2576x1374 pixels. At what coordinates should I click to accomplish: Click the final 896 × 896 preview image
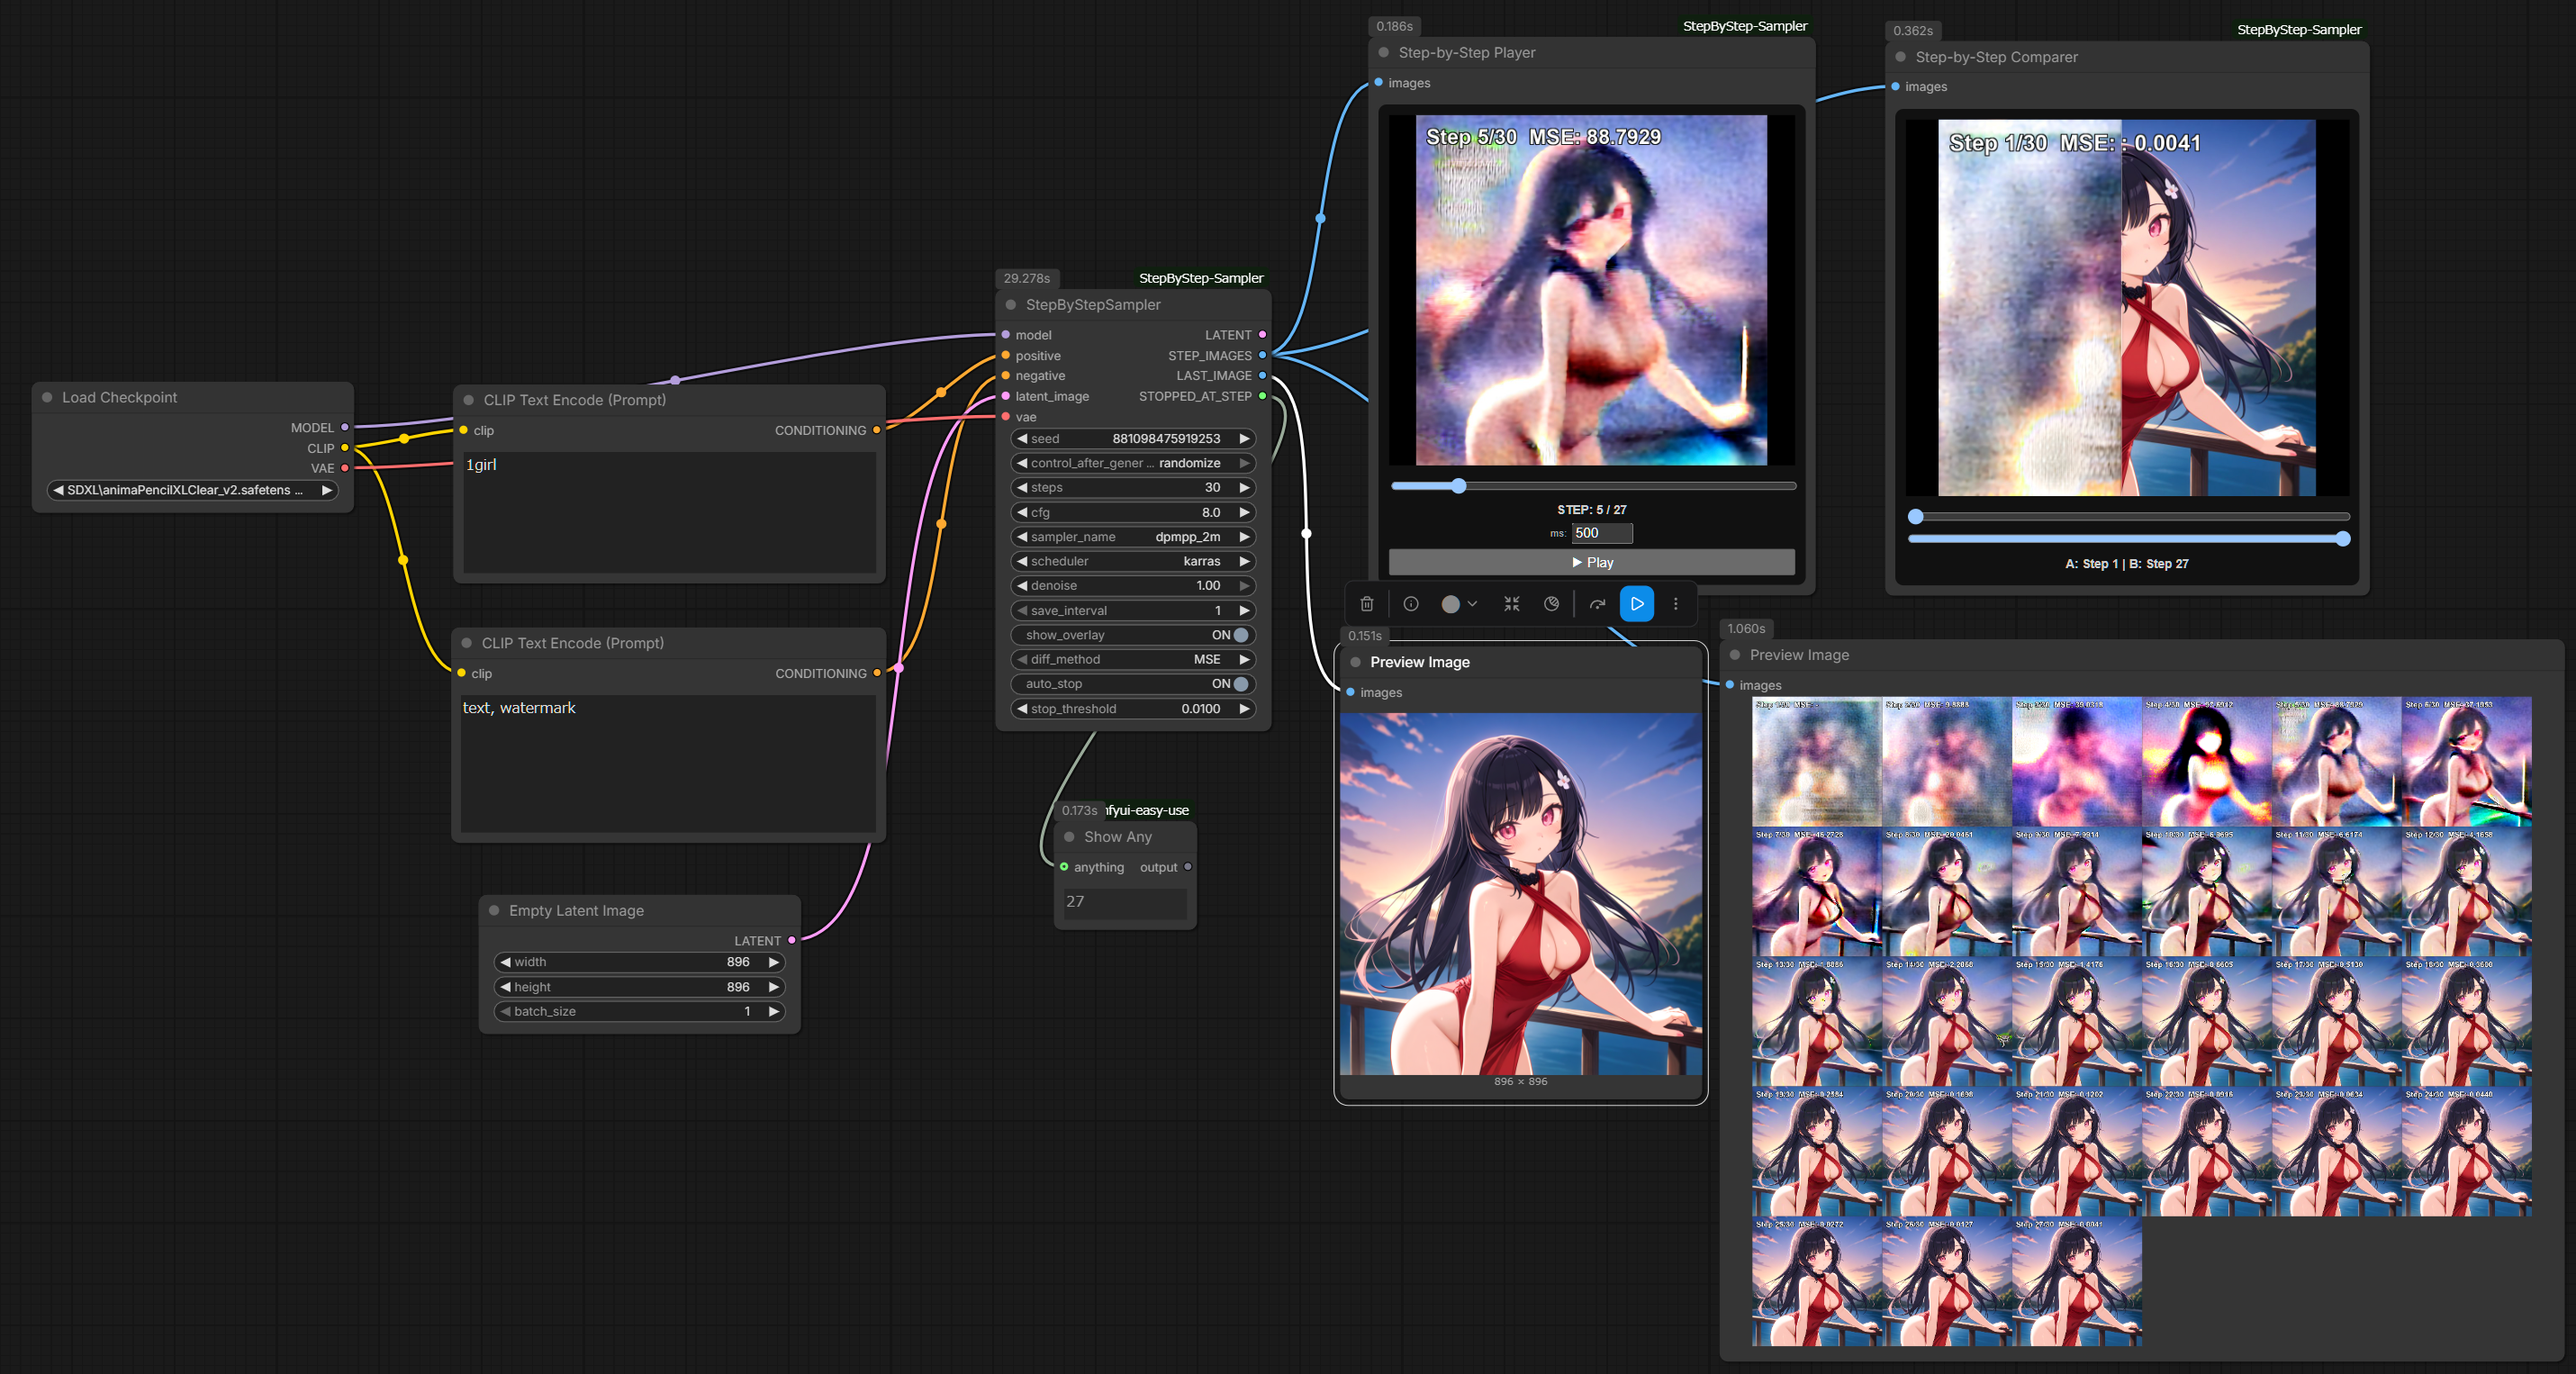1520,894
